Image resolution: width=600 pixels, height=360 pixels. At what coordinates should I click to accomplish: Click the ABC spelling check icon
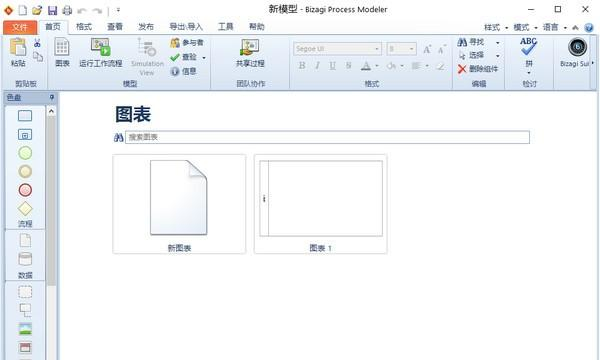(x=528, y=47)
